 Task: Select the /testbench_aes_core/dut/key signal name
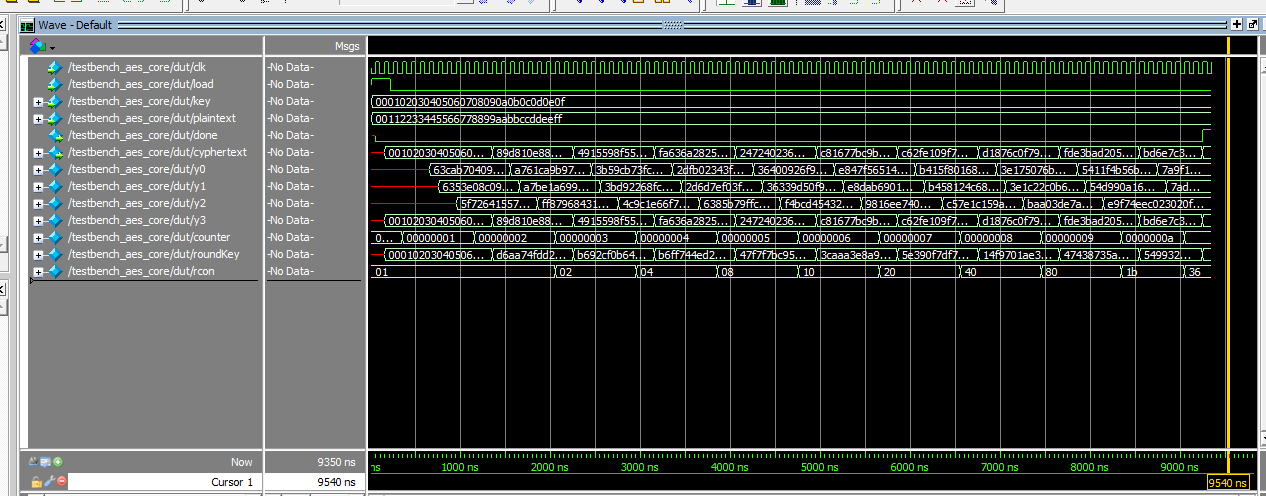pos(140,101)
